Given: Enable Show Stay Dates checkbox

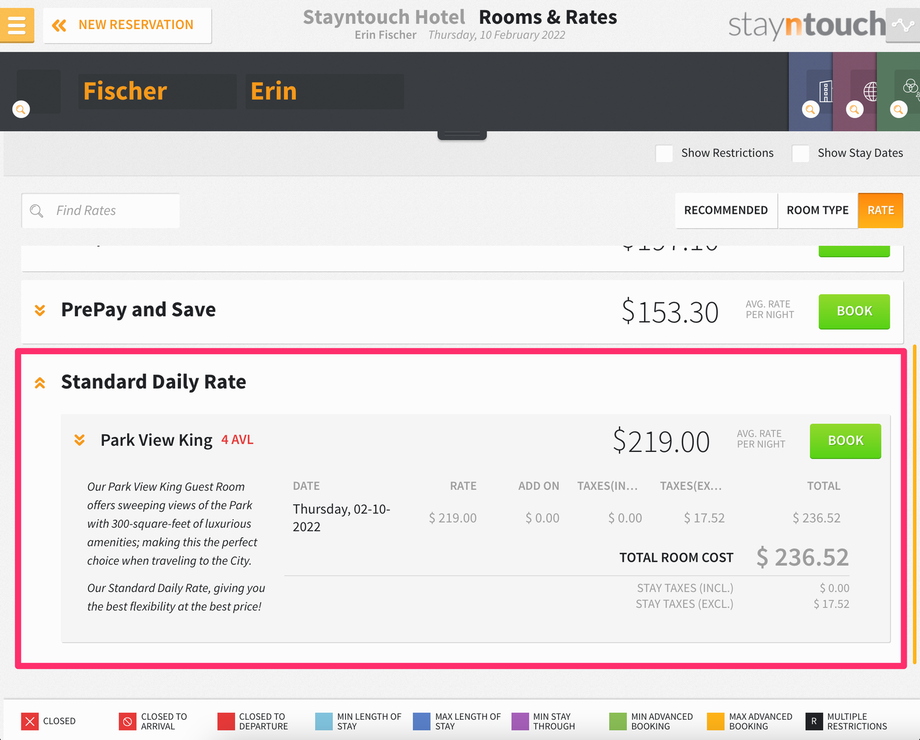Looking at the screenshot, I should [800, 153].
